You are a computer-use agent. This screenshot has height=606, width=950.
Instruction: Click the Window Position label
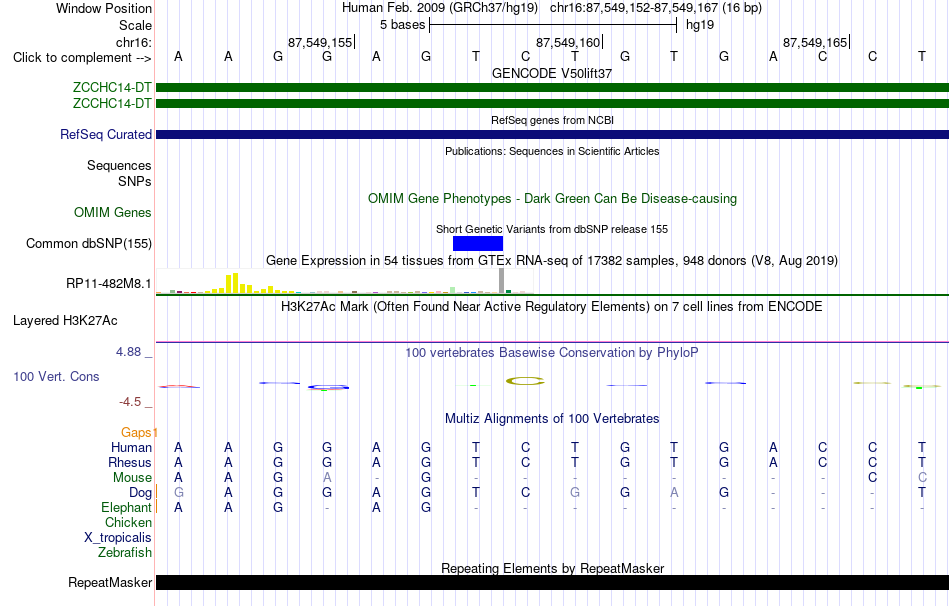coord(104,8)
